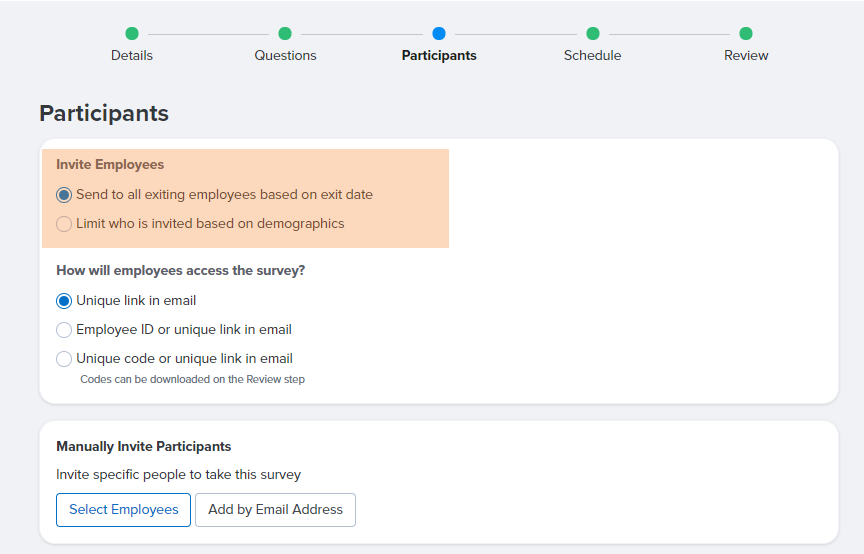864x554 pixels.
Task: Select Unique code or unique link option
Action: [x=64, y=359]
